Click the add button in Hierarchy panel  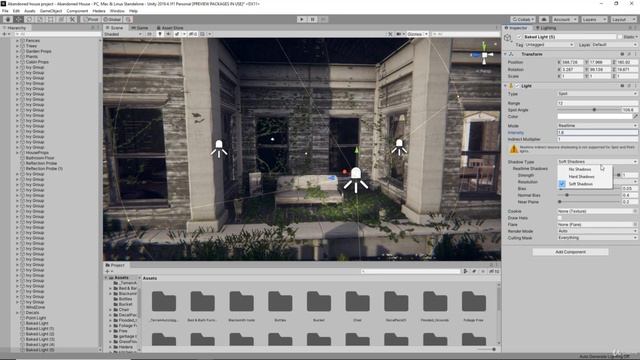click(5, 34)
